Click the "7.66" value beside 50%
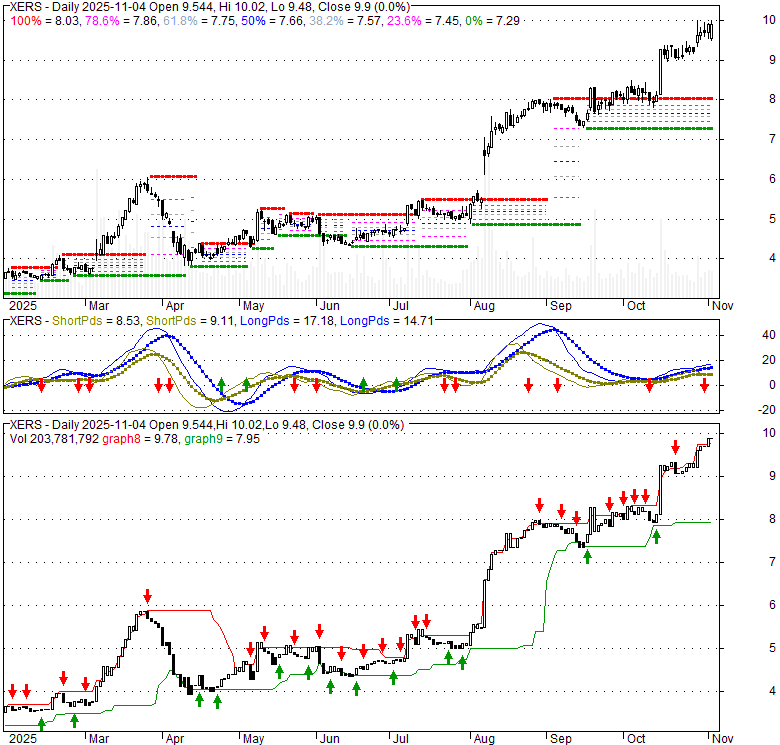This screenshot has height=745, width=780. click(291, 21)
